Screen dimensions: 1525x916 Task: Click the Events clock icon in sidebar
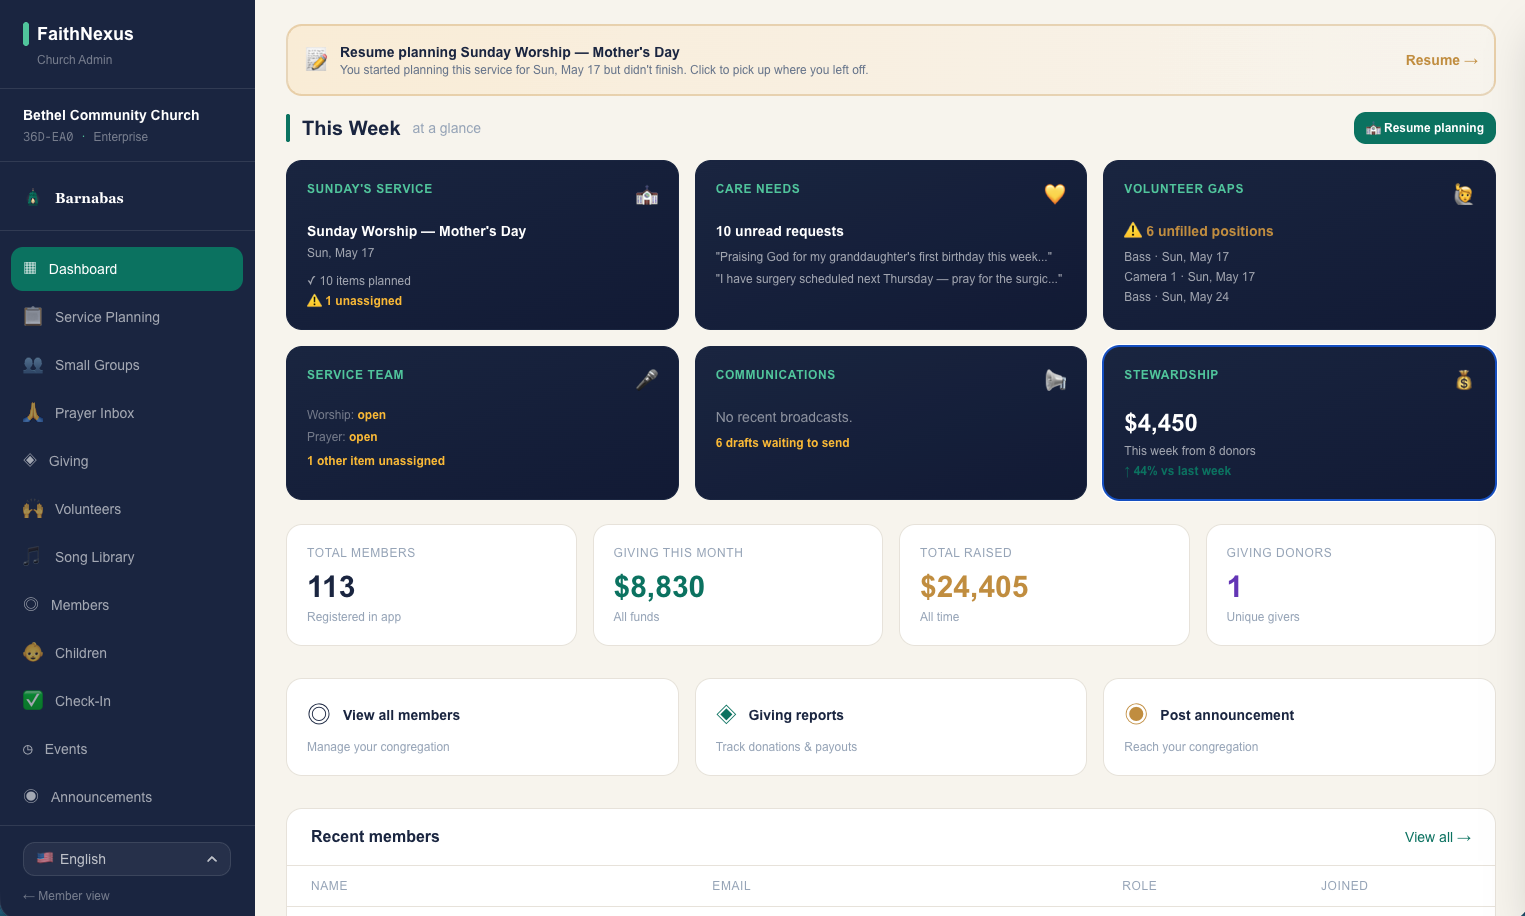(28, 749)
